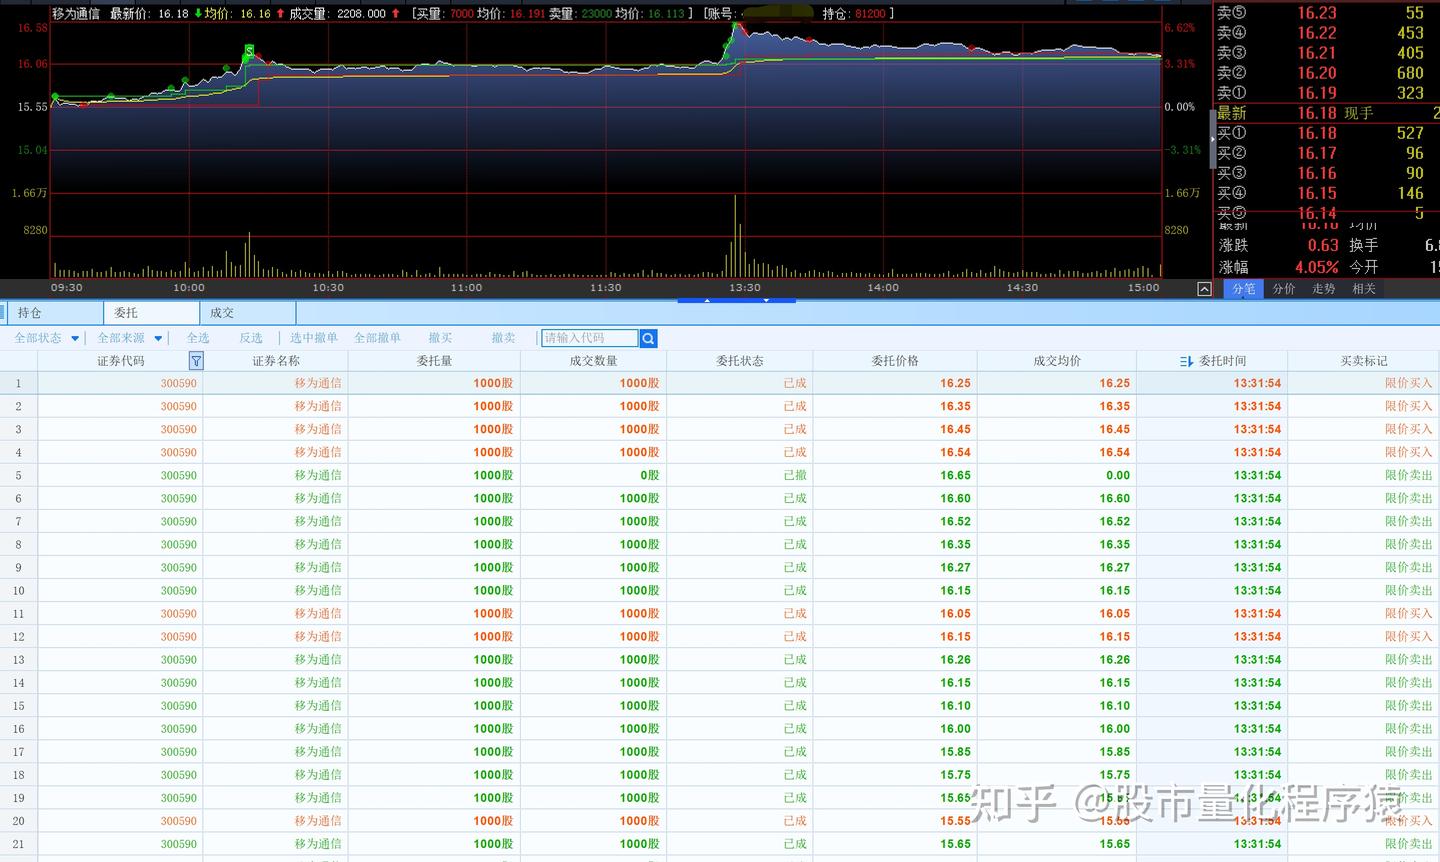
Task: Expand the 全部状态 status dropdown
Action: point(75,338)
